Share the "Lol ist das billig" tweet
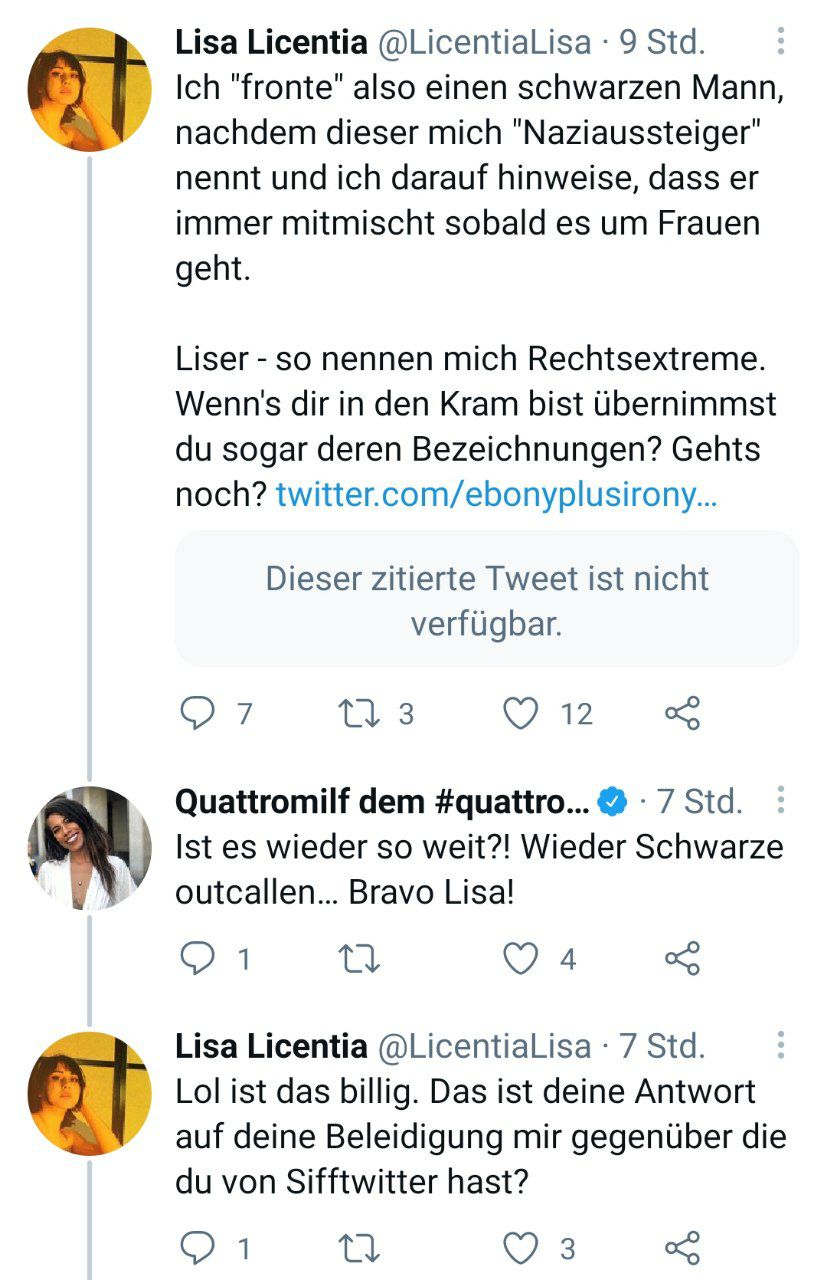The height and width of the screenshot is (1280, 827). click(682, 1247)
